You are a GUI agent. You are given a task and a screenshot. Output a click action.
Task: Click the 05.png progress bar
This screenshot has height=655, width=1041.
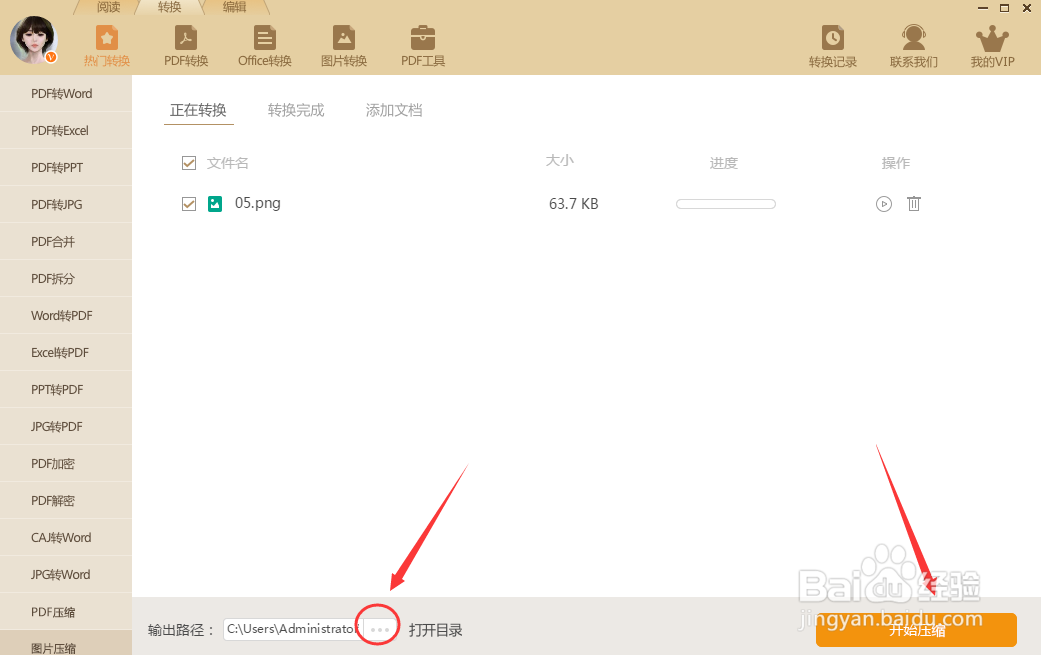click(x=726, y=203)
